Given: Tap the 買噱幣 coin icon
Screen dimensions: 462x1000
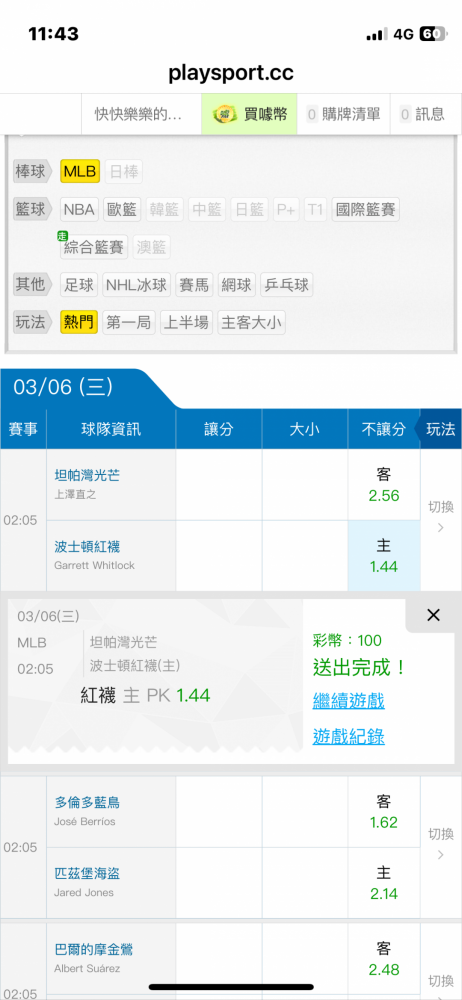Looking at the screenshot, I should click(x=224, y=115).
